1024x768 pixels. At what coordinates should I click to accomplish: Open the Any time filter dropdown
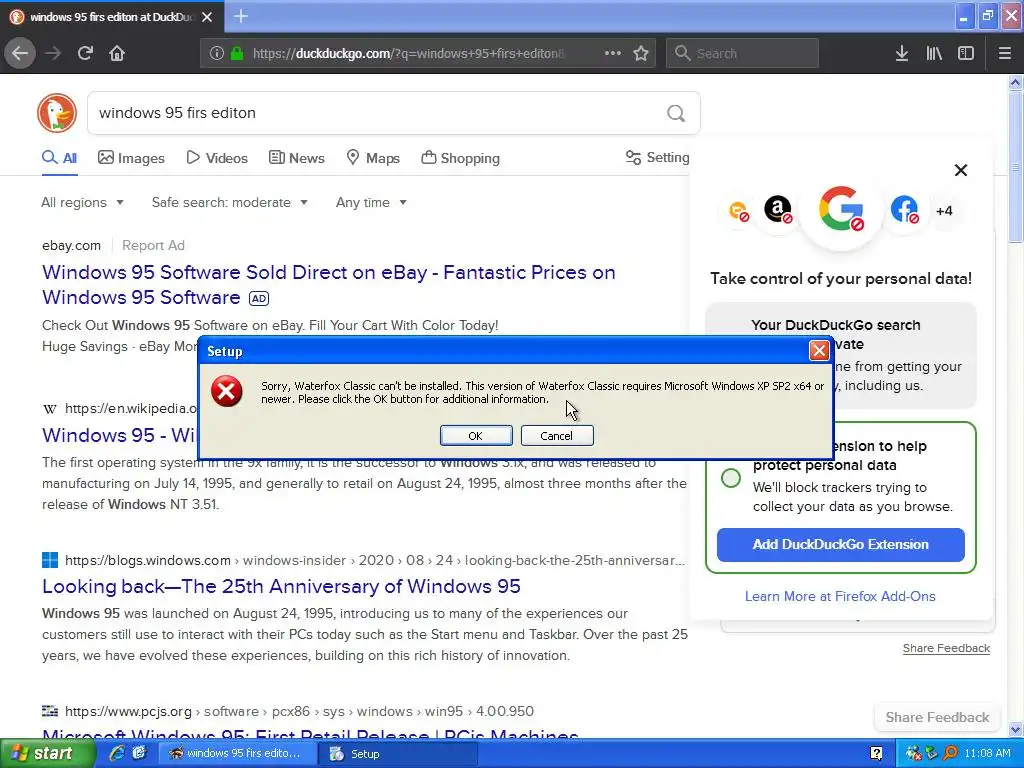click(371, 202)
